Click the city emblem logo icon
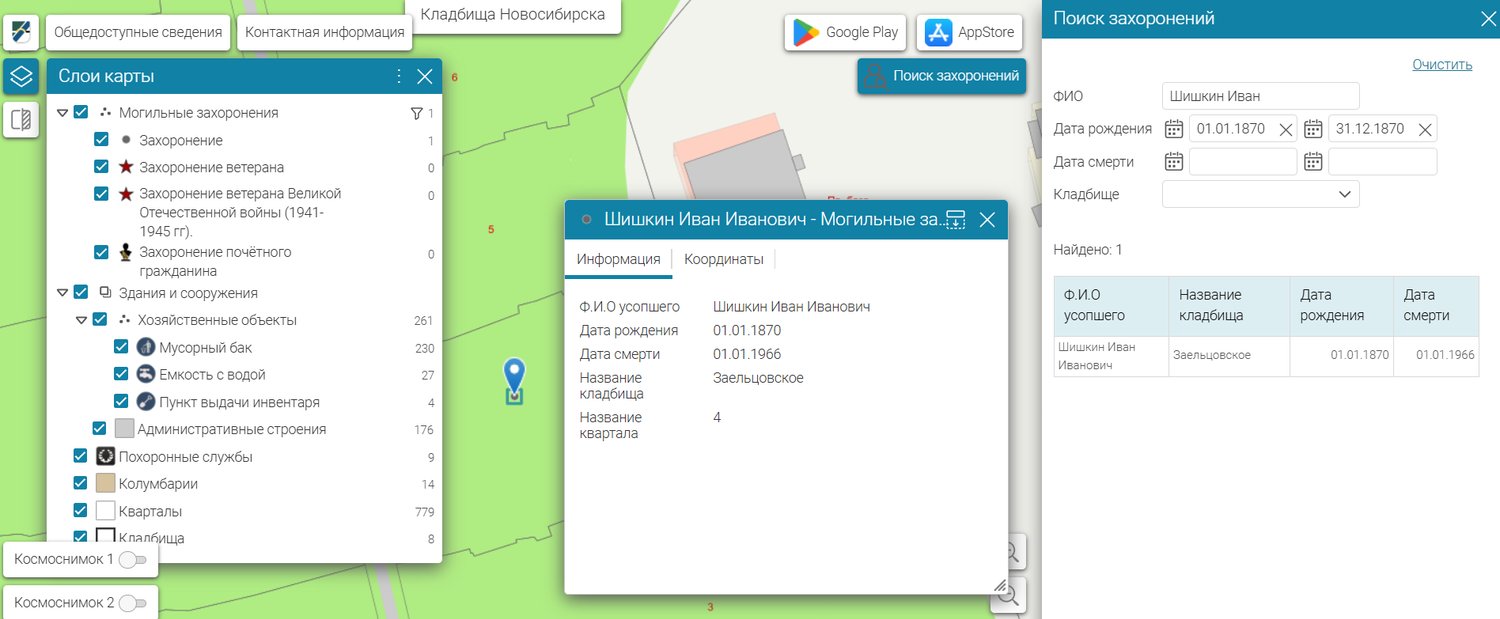This screenshot has width=1500, height=619. [21, 31]
